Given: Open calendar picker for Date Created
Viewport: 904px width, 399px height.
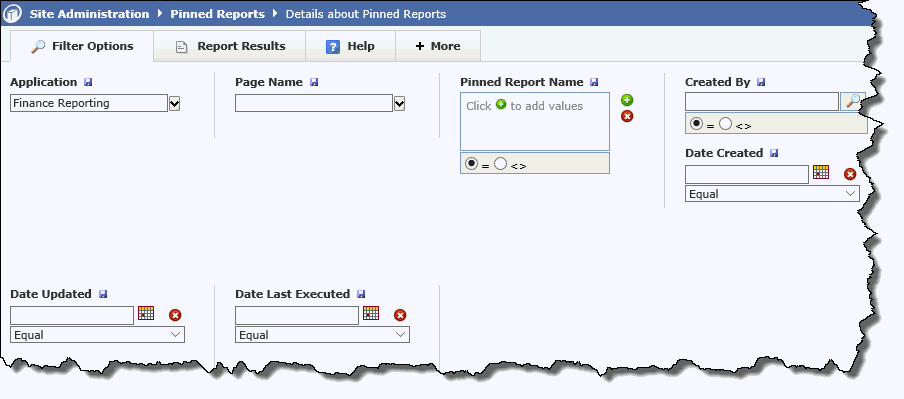Looking at the screenshot, I should point(821,172).
